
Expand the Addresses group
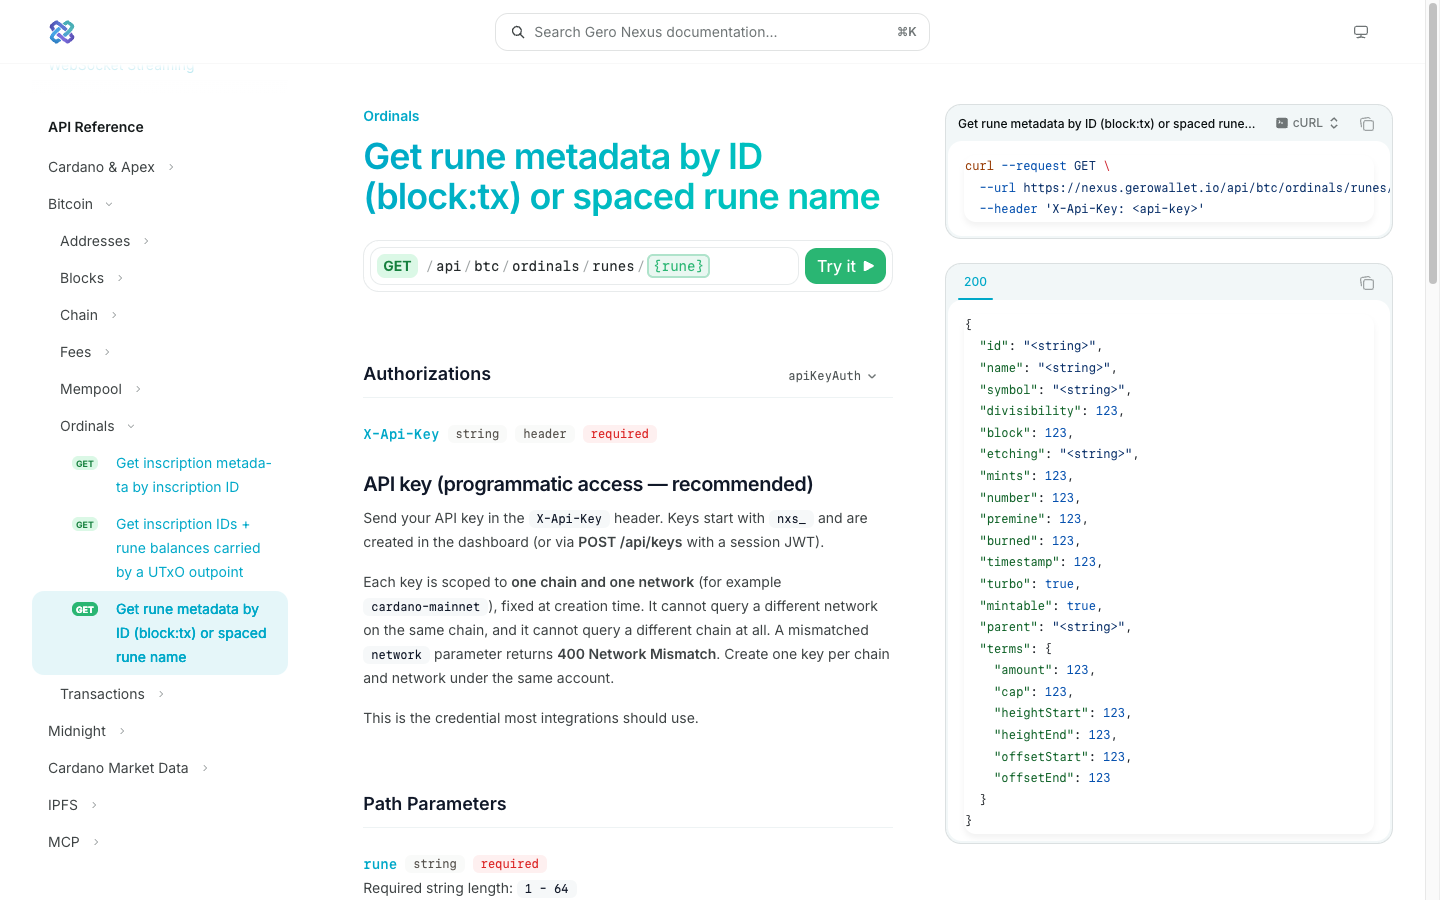[105, 241]
